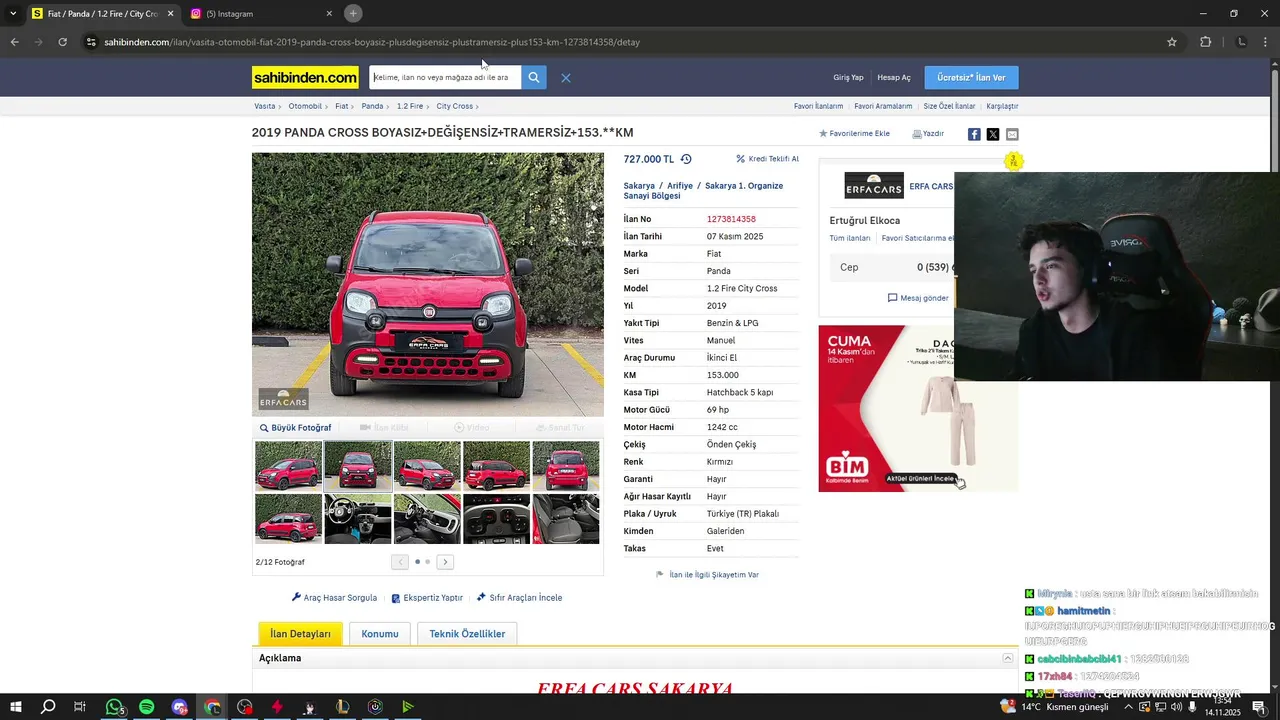Collapse the Açıklama section

(1008, 658)
